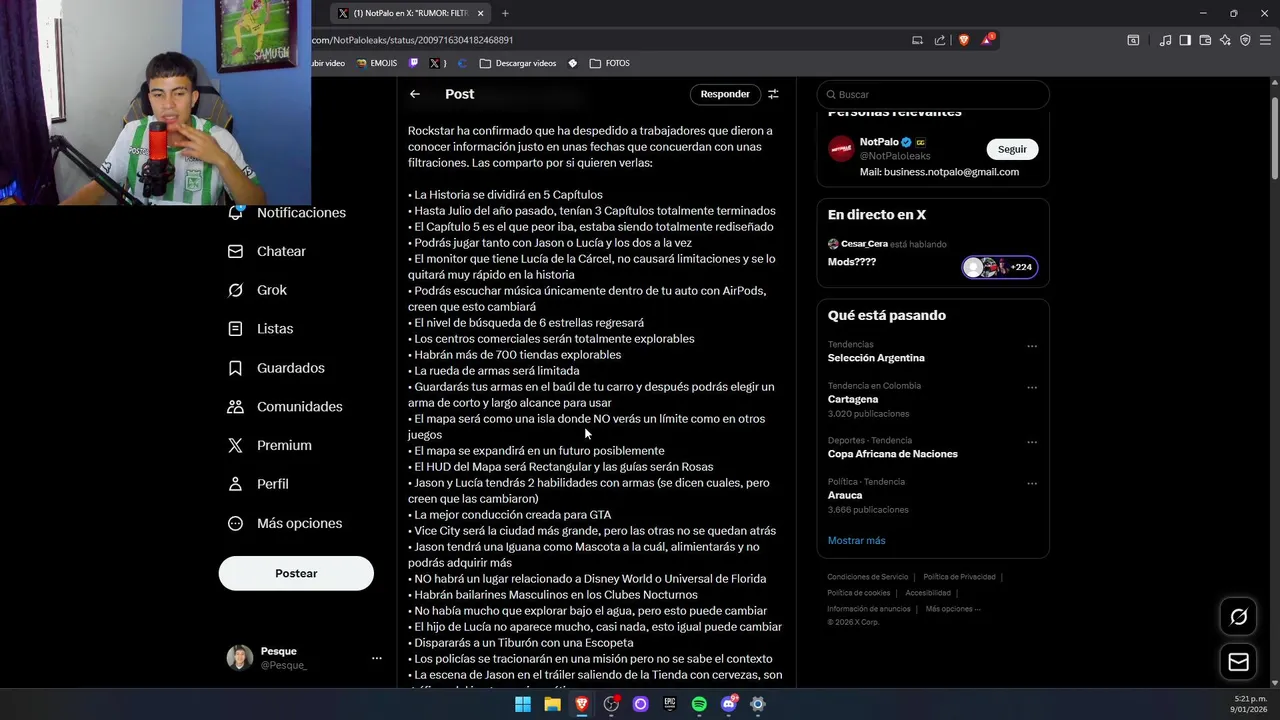The height and width of the screenshot is (720, 1280).
Task: Open Listas in the sidebar
Action: [261, 329]
